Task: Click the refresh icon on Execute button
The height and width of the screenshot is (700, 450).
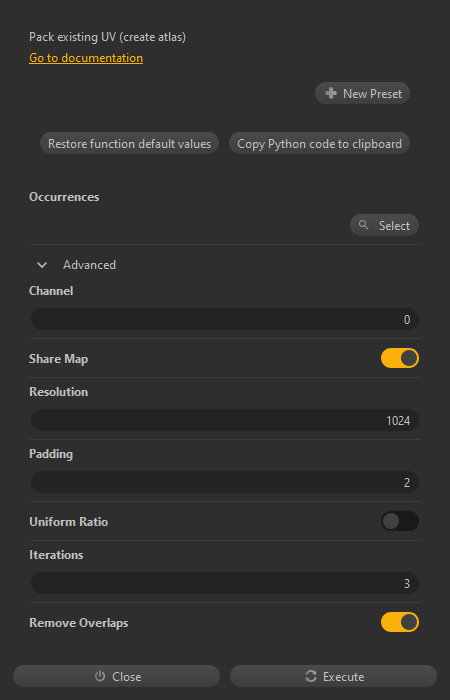Action: (311, 676)
